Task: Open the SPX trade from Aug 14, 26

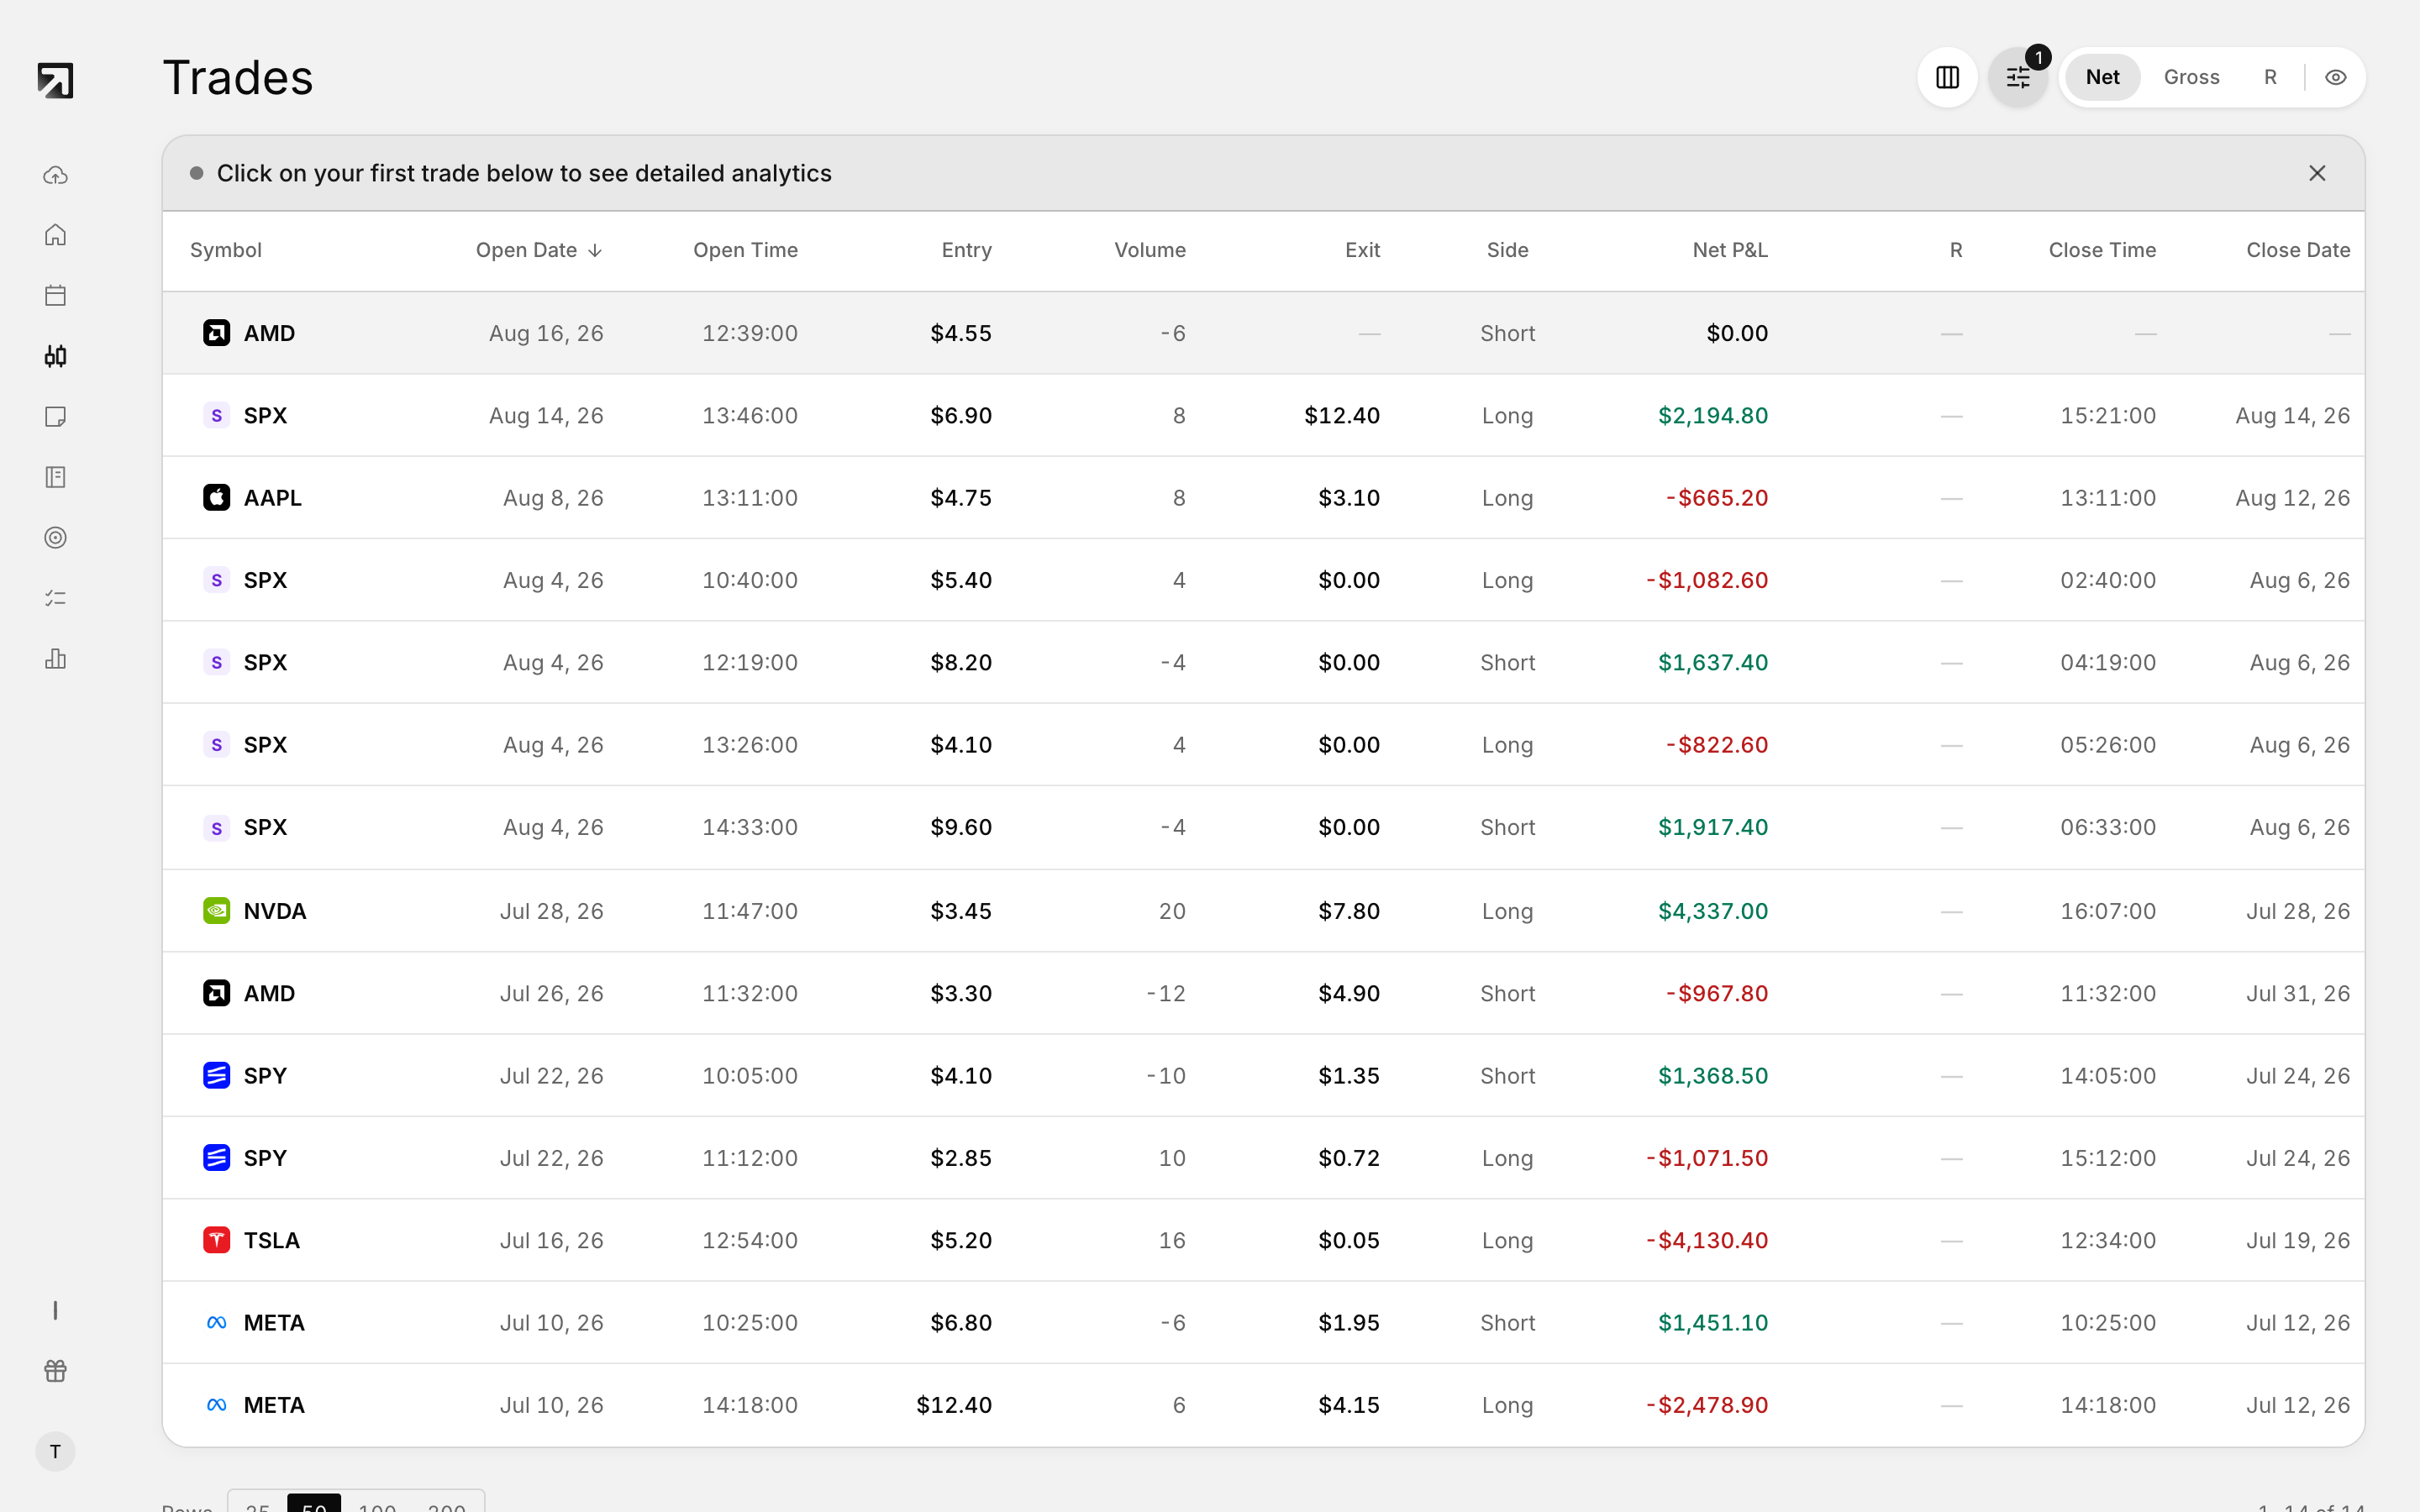Action: (1263, 415)
